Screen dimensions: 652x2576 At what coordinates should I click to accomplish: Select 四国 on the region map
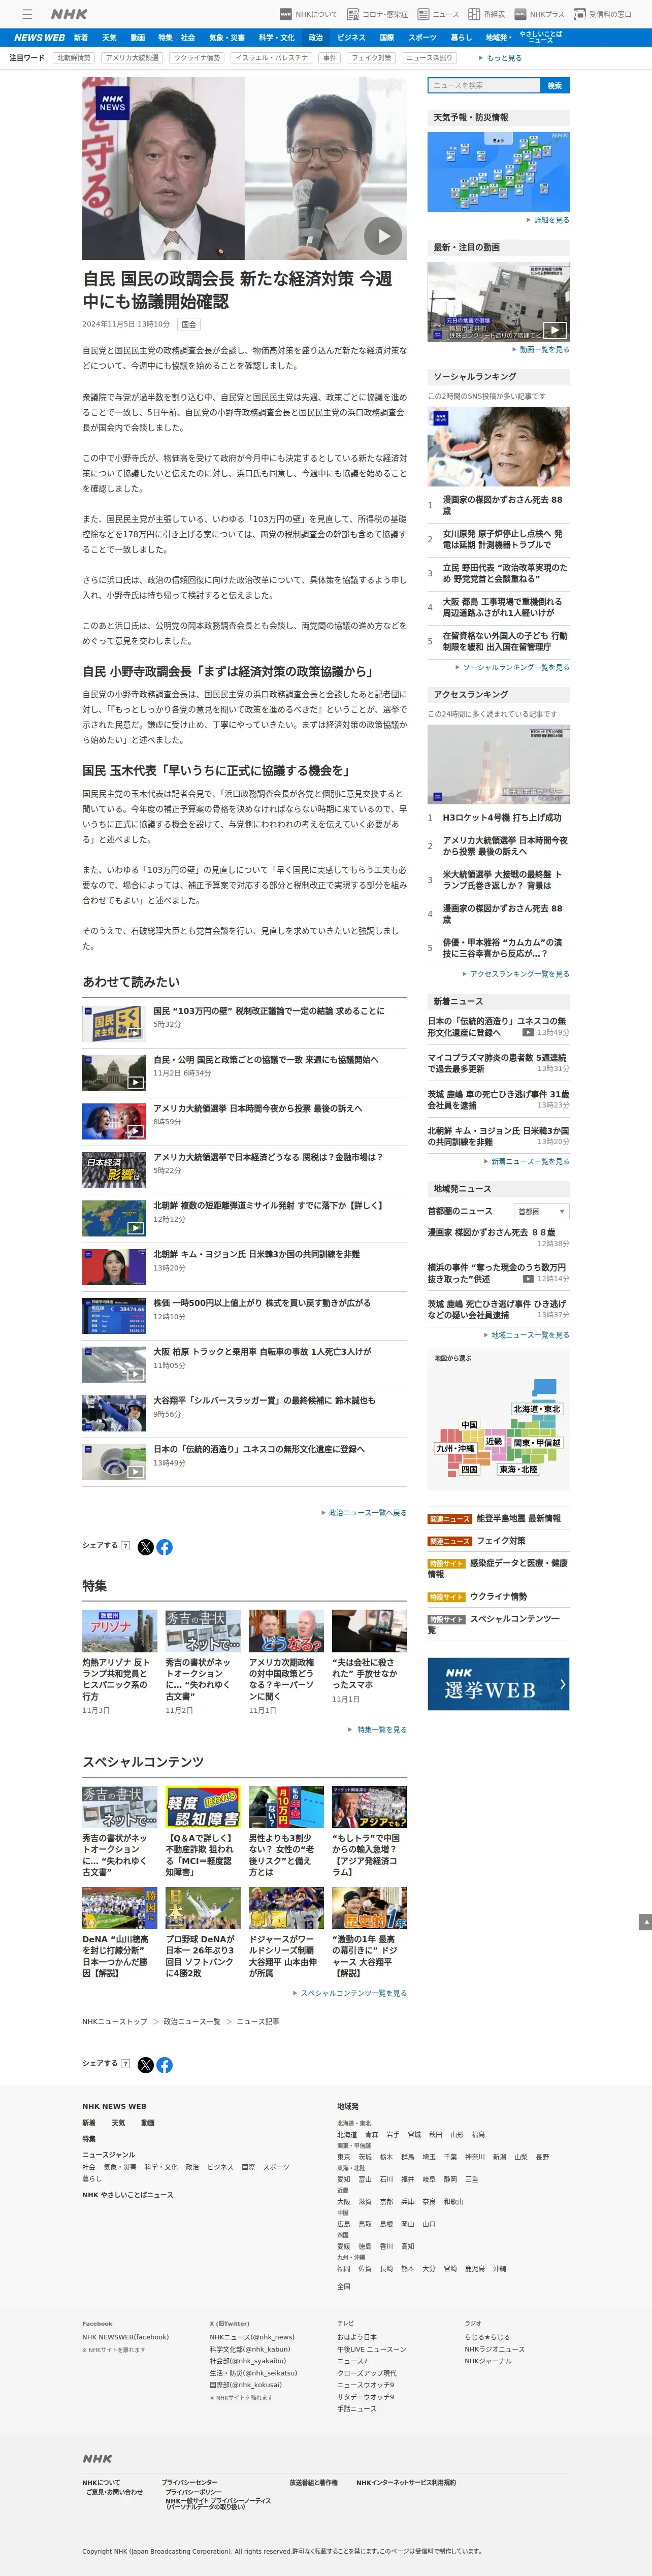[x=469, y=1470]
